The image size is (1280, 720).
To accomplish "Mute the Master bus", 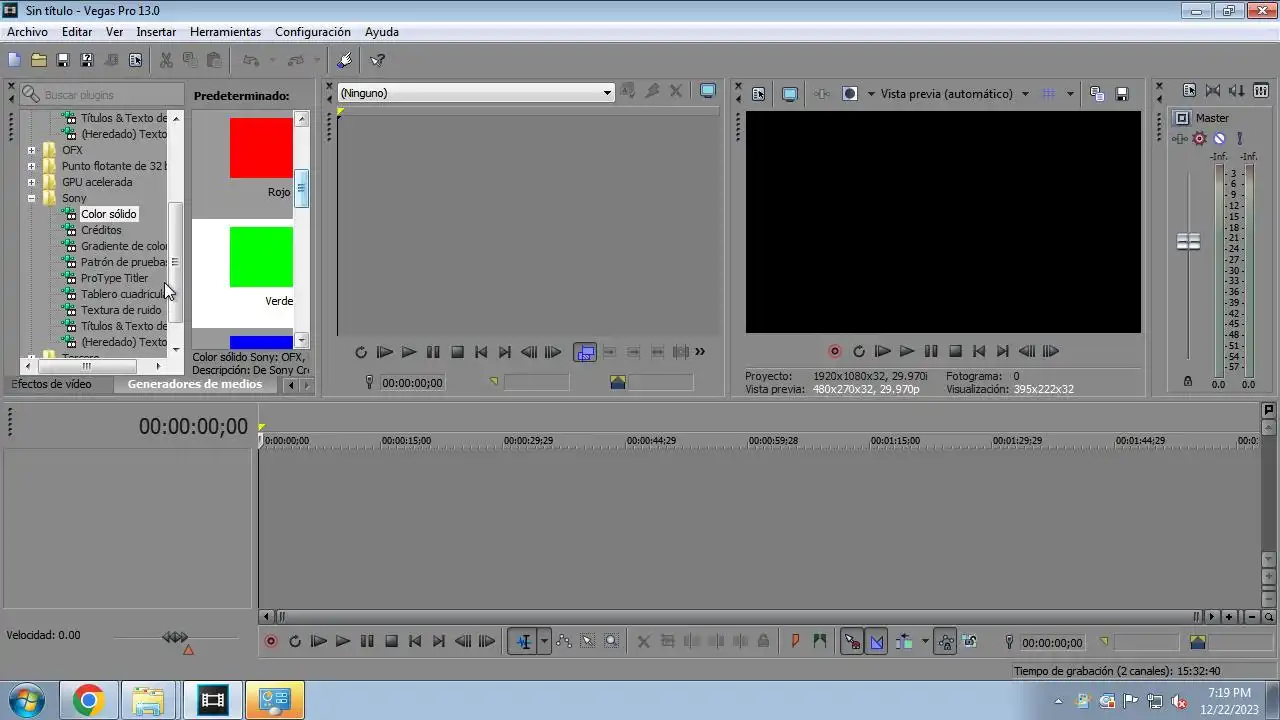I will tap(1219, 138).
